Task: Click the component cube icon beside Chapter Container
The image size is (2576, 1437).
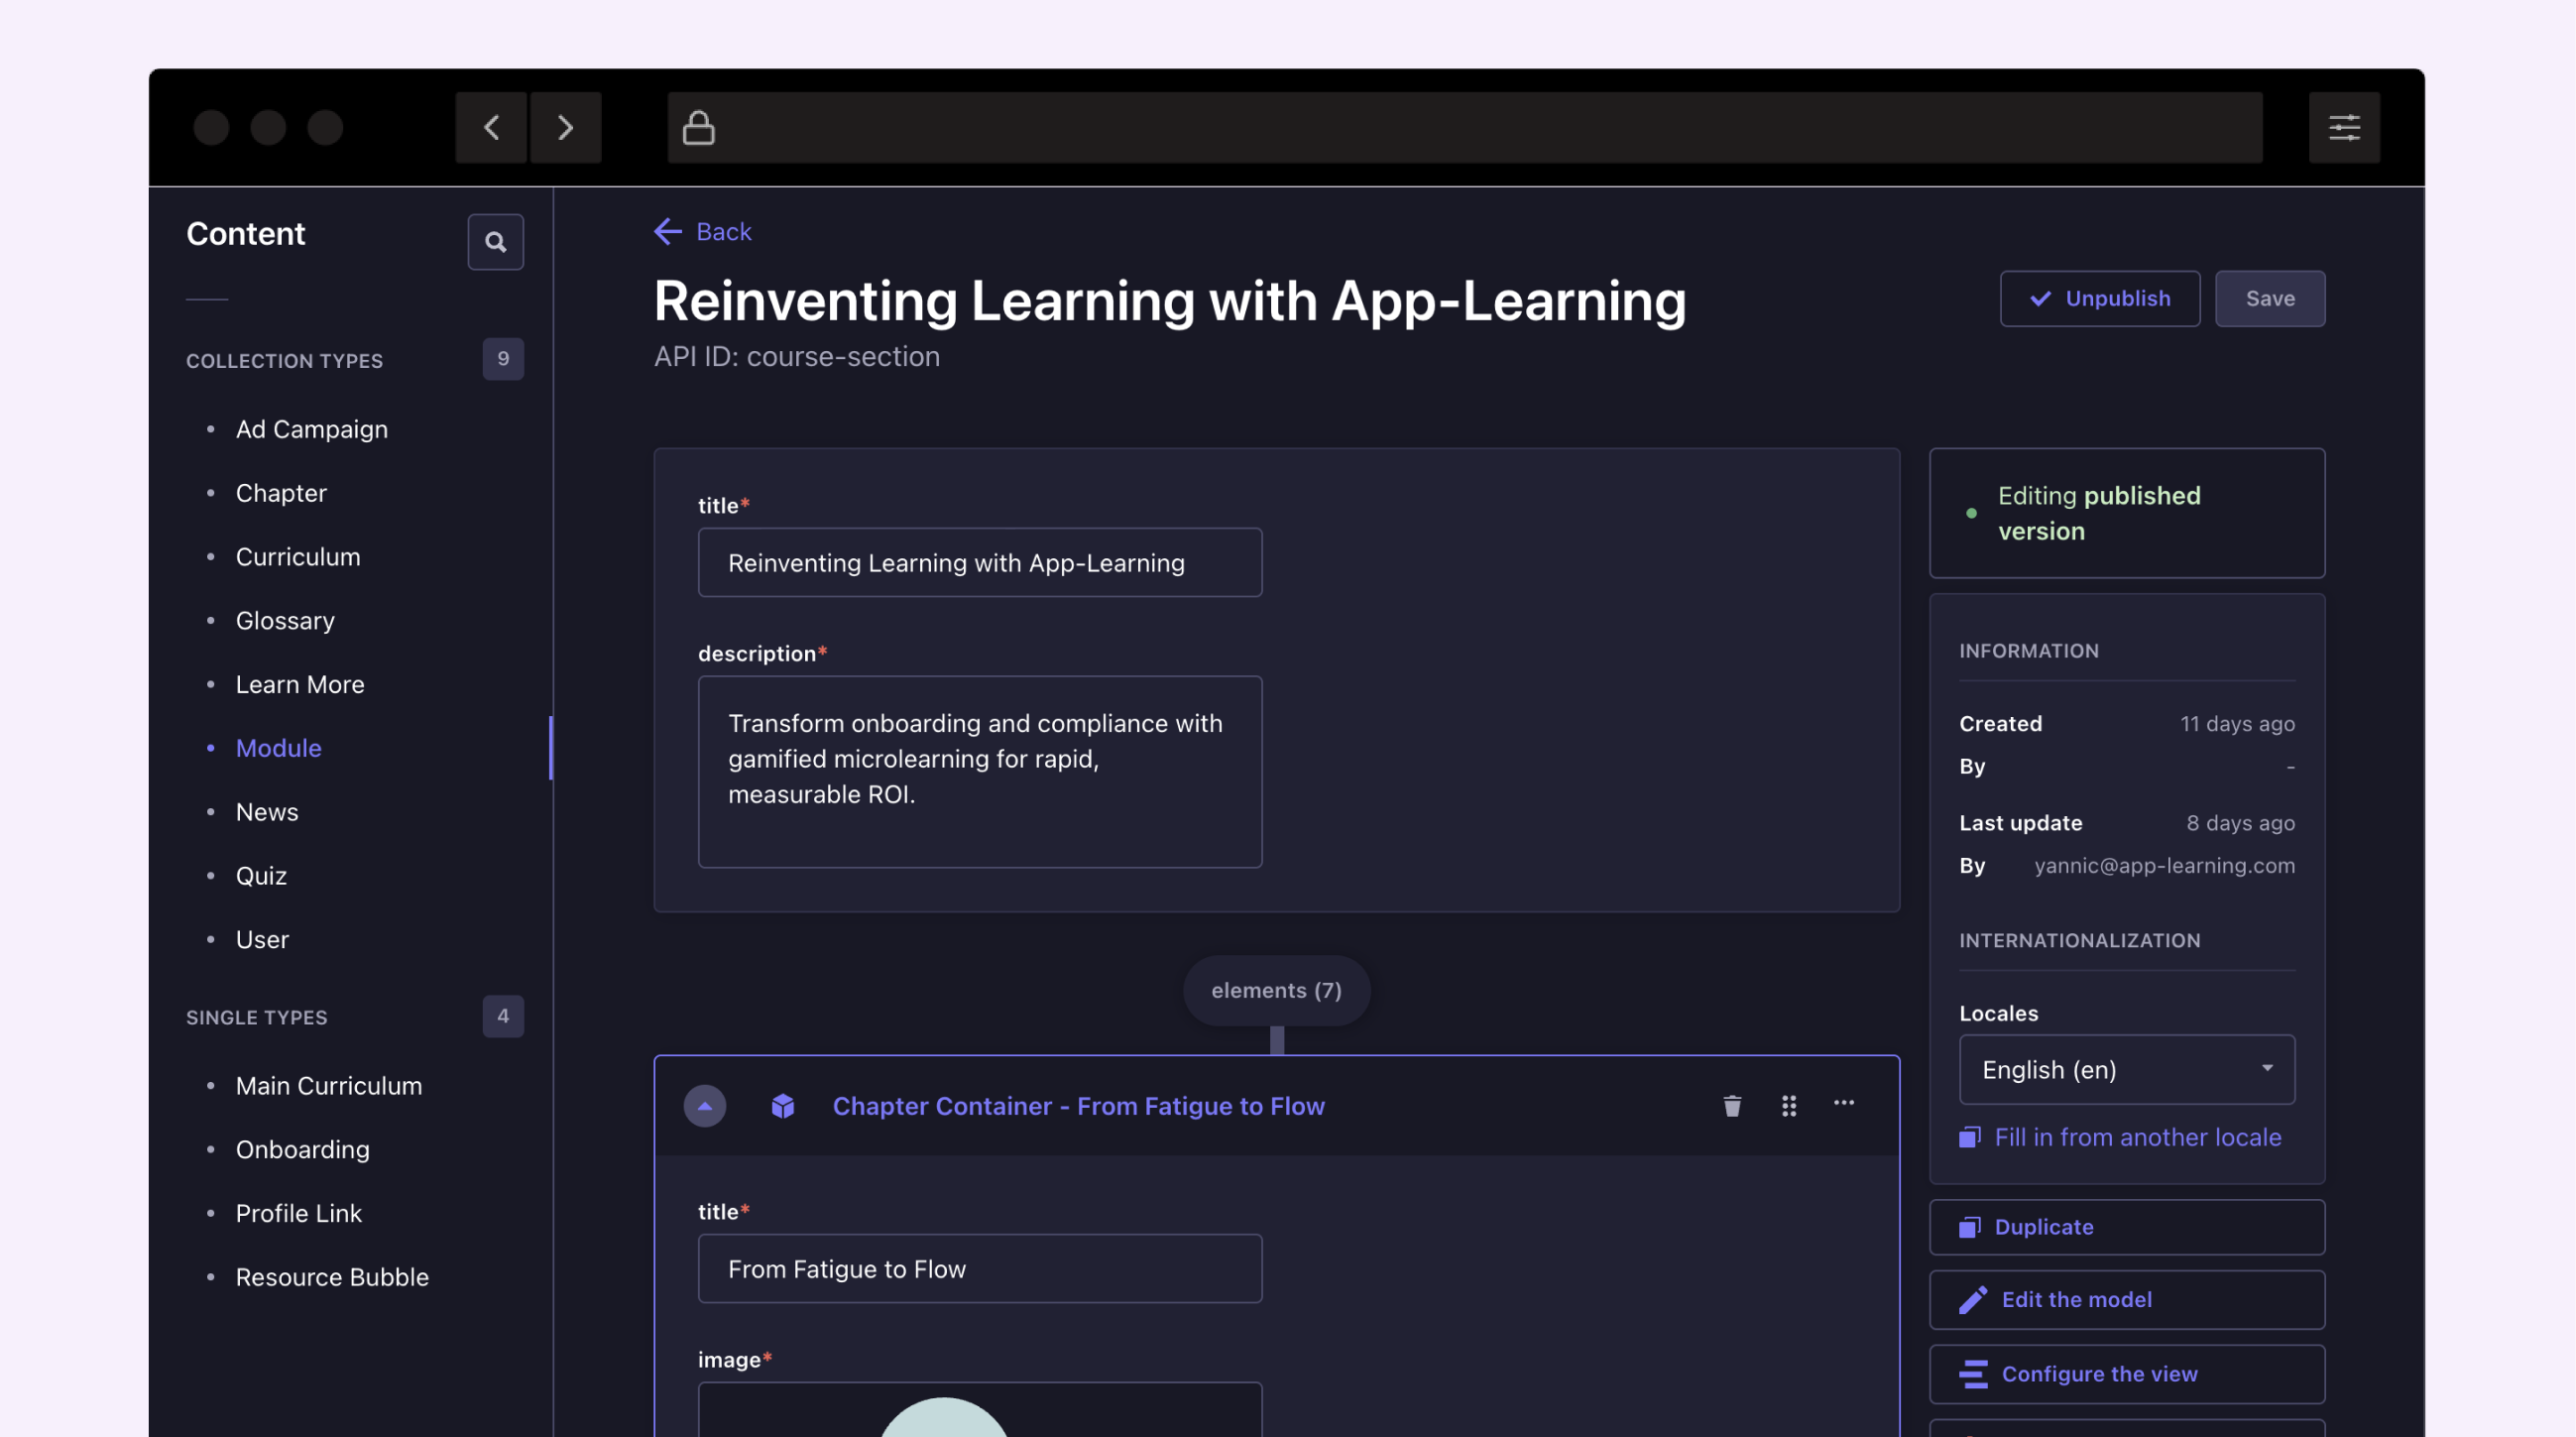Action: (x=783, y=1106)
